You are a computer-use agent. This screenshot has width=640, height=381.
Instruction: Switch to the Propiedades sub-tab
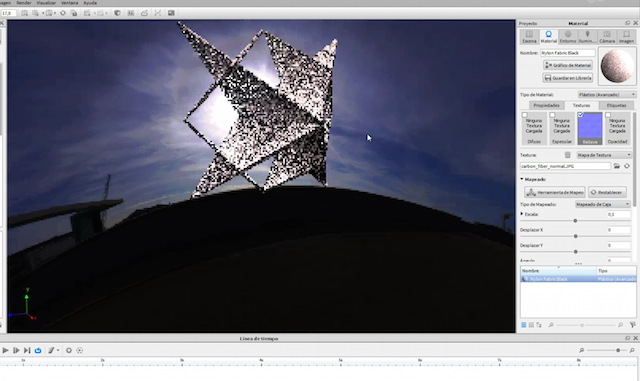(x=546, y=105)
